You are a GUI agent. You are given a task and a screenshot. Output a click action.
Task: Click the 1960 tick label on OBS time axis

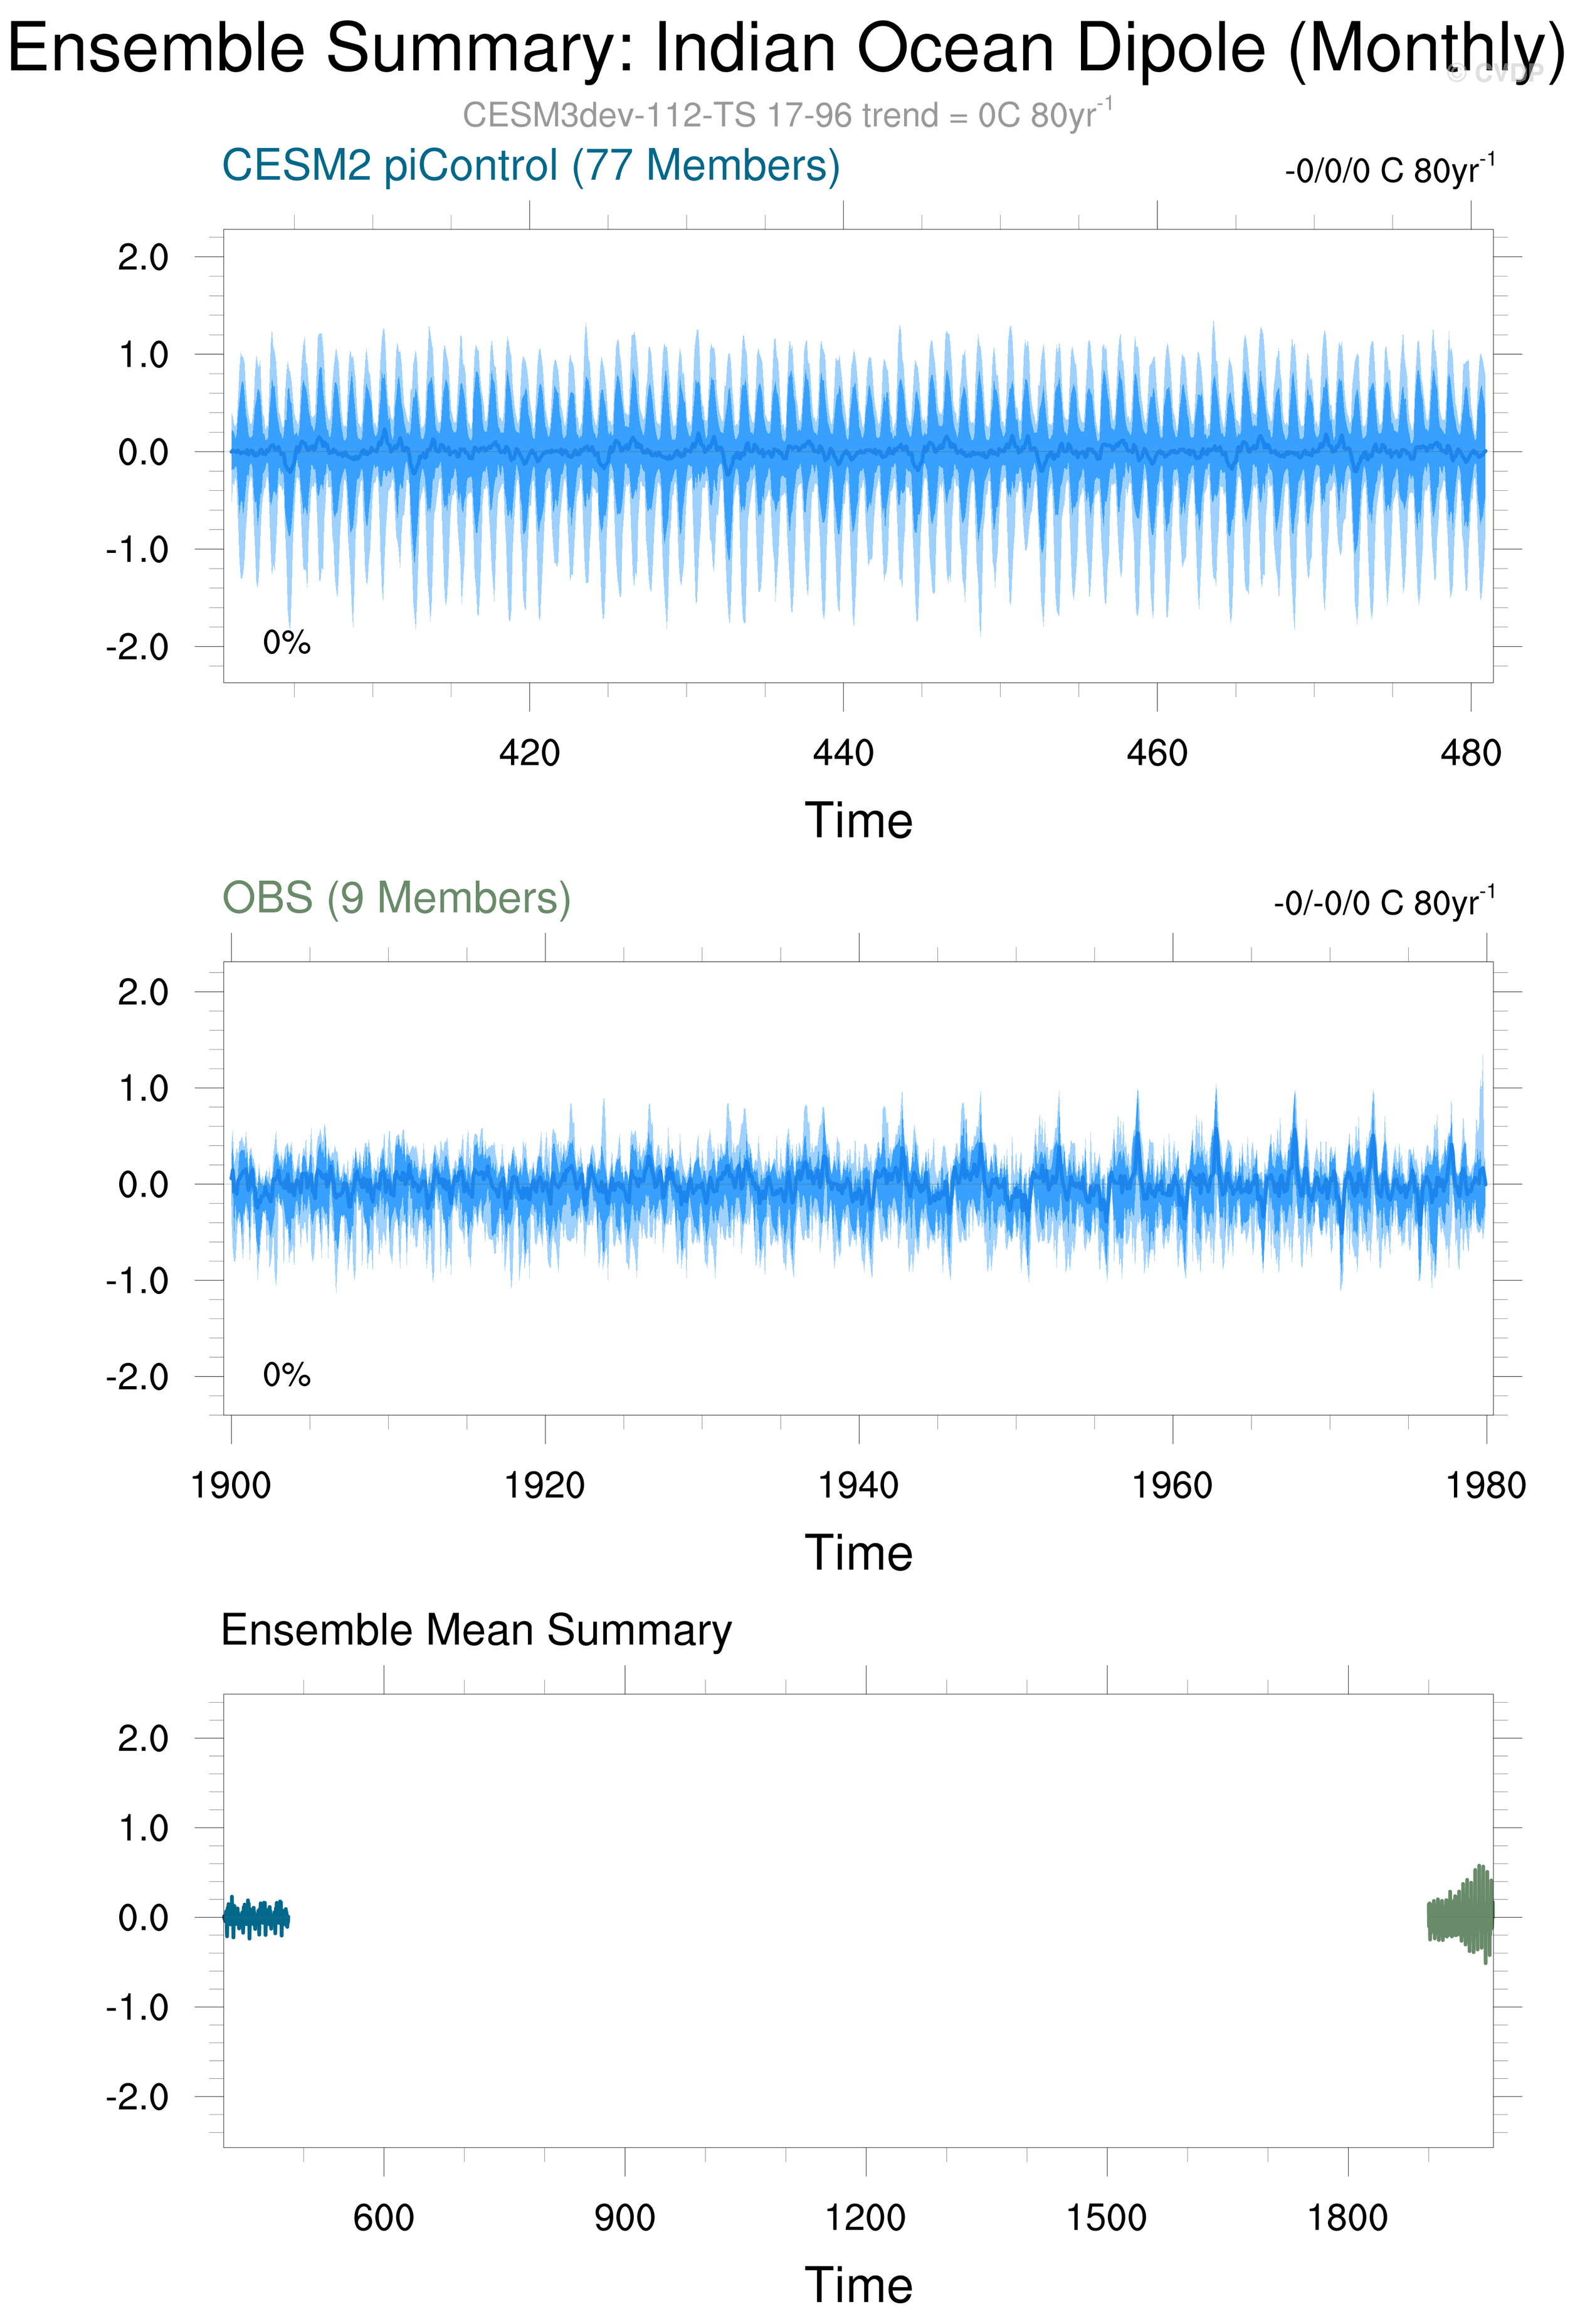click(x=1172, y=1485)
